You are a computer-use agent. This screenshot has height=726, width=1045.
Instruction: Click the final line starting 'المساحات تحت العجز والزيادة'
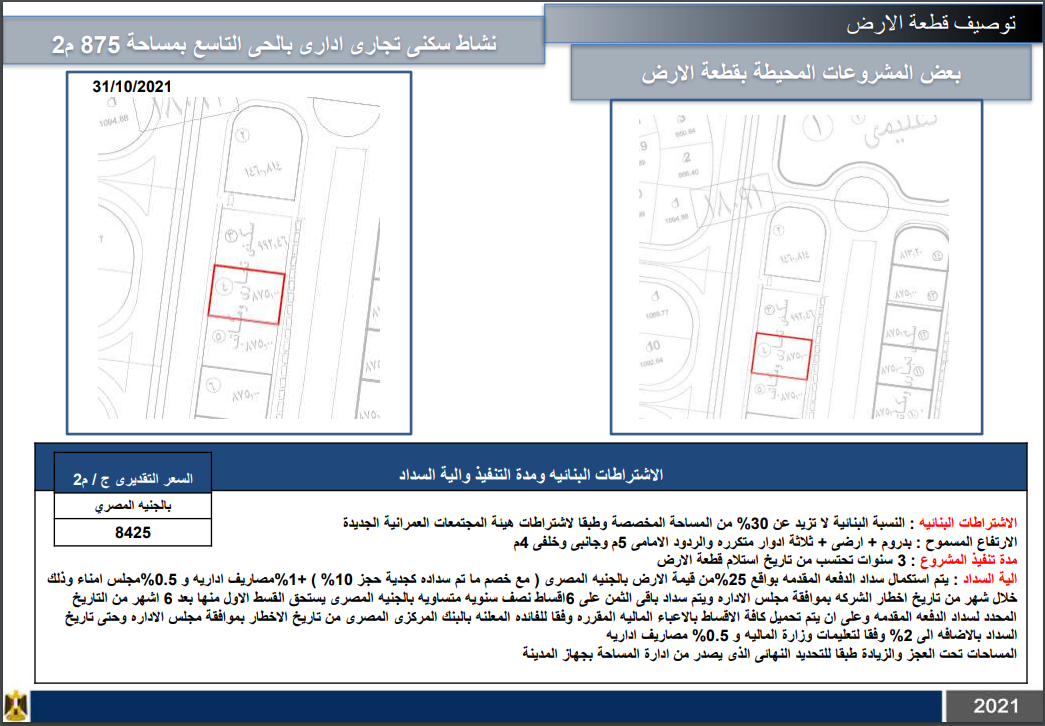(770, 653)
